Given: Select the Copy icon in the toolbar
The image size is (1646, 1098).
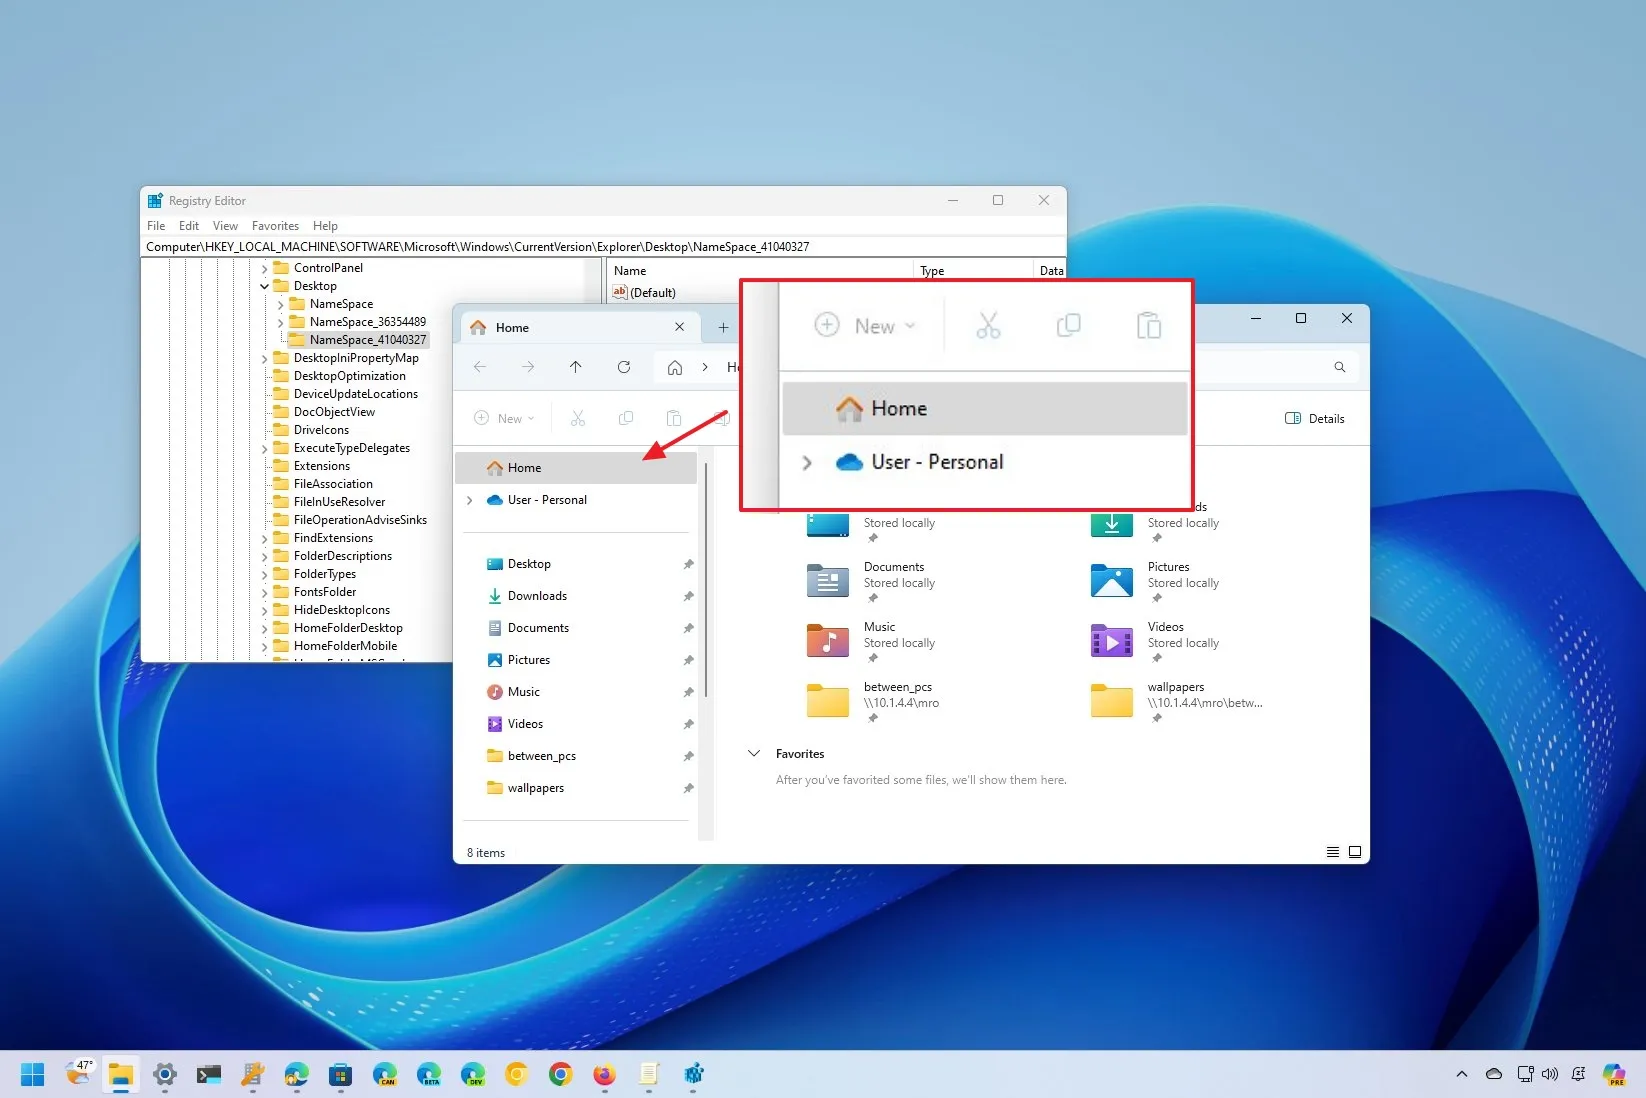Looking at the screenshot, I should (x=625, y=418).
